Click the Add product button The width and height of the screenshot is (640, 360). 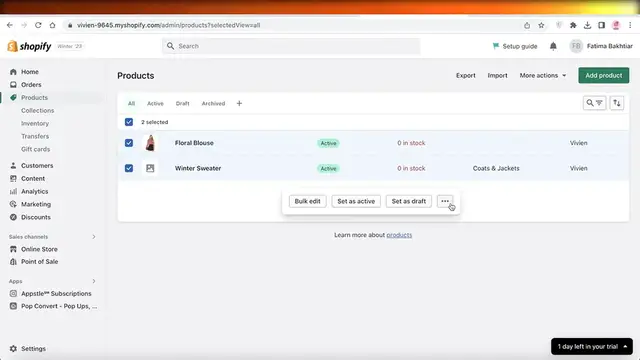click(x=604, y=76)
